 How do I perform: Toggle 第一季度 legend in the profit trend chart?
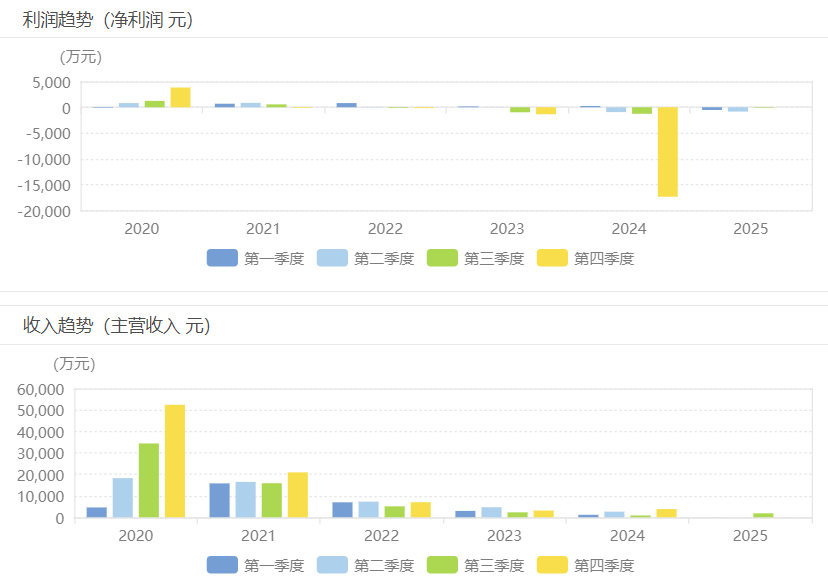(x=255, y=258)
